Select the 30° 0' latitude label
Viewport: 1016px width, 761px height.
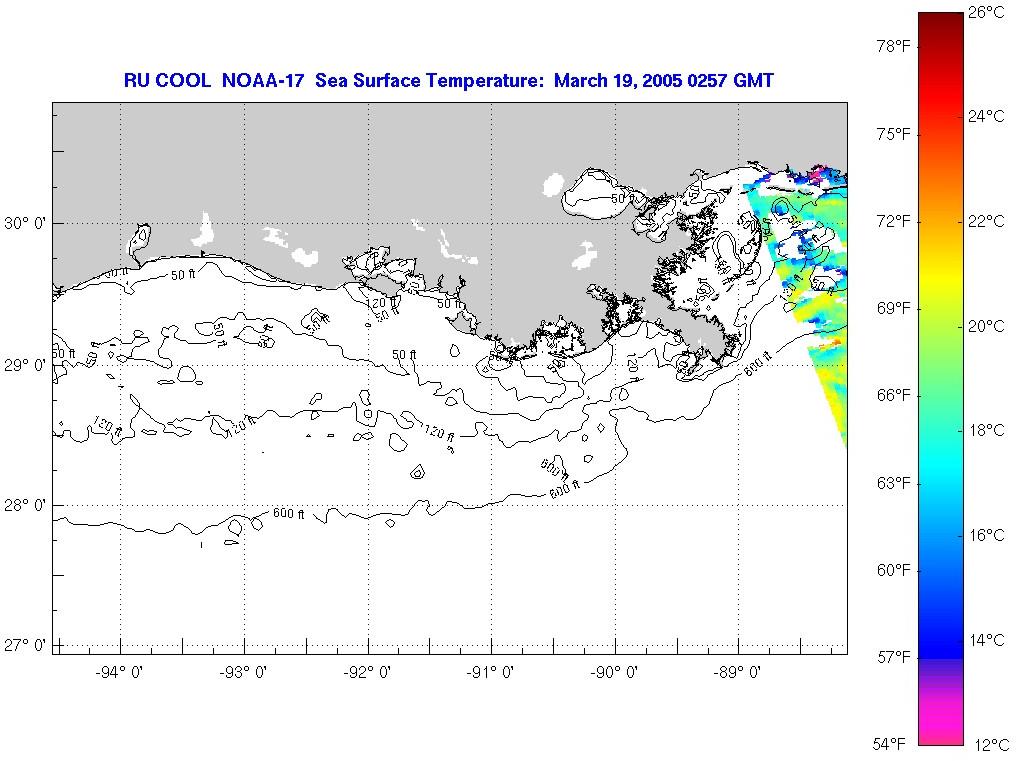pos(25,224)
